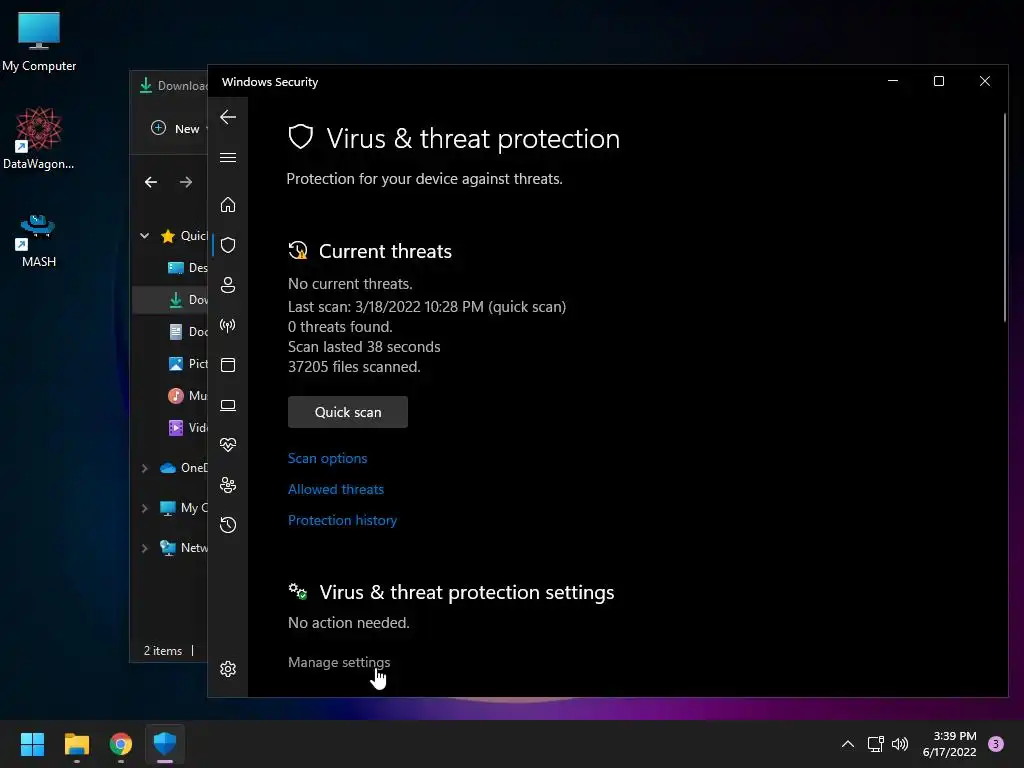
Task: Select My Computer desktop icon
Action: [39, 41]
